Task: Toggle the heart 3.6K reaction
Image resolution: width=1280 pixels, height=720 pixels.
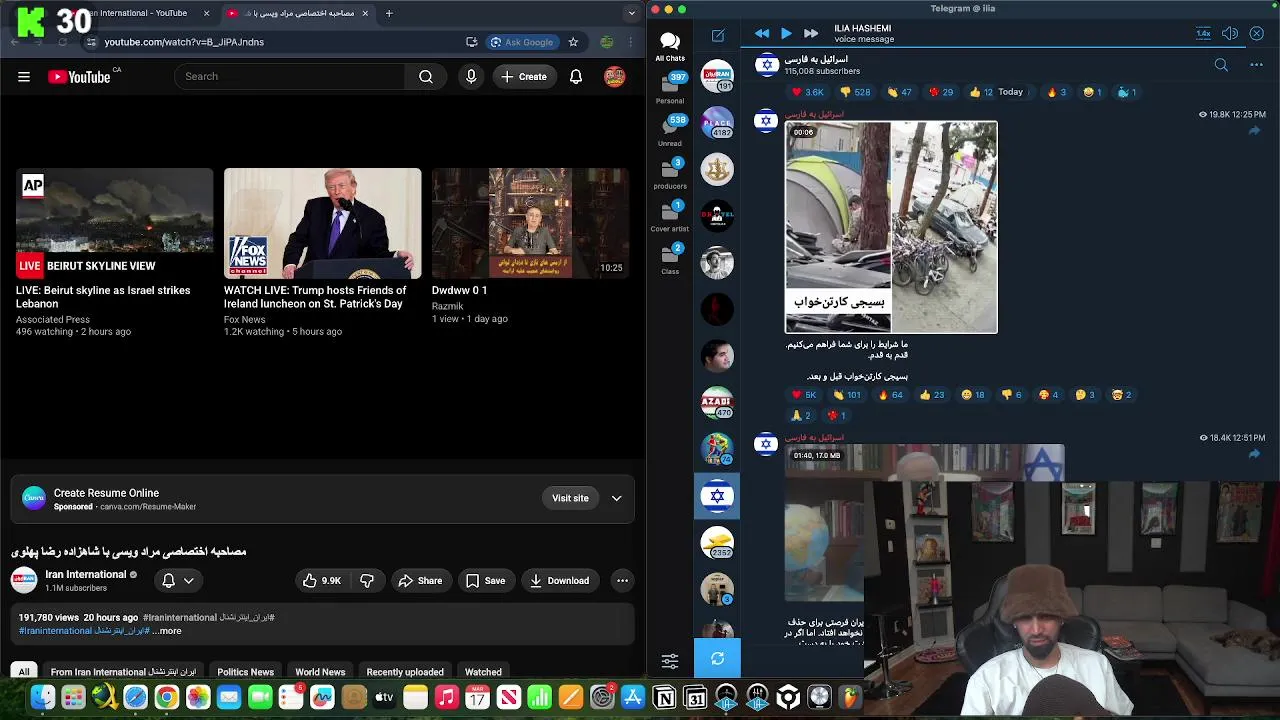Action: click(808, 92)
